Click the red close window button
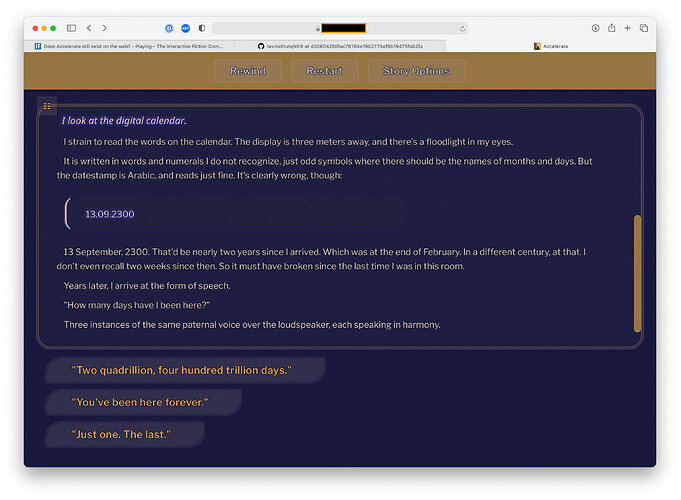This screenshot has width=681, height=500. (x=35, y=28)
